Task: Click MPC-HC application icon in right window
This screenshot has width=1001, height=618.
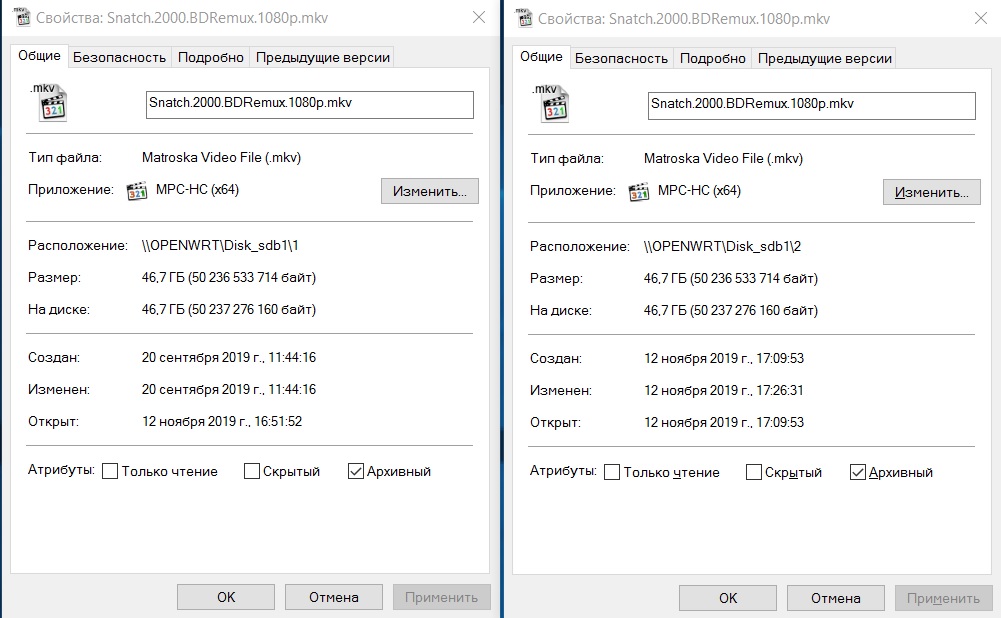Action: point(639,192)
